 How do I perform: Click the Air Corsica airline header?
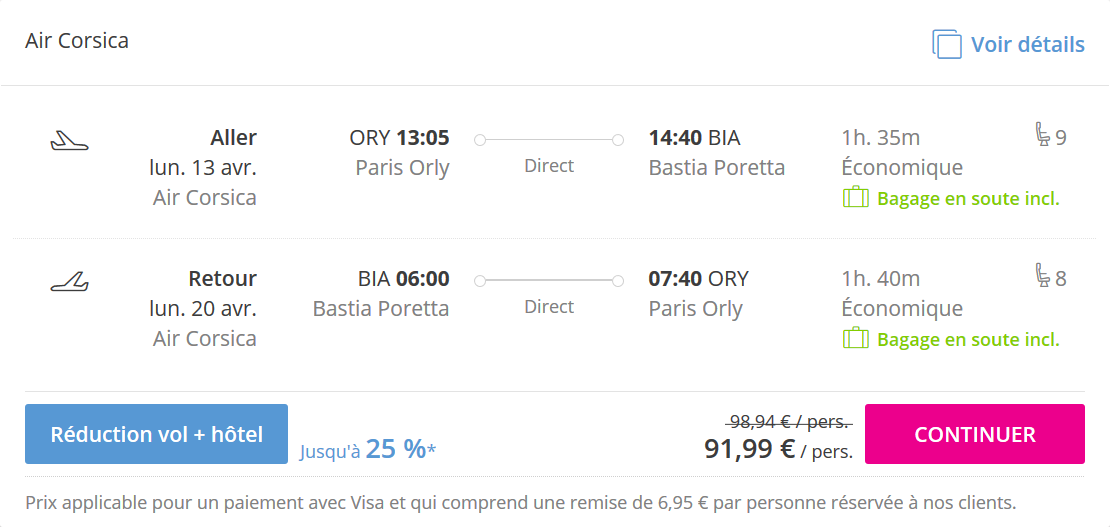[77, 41]
